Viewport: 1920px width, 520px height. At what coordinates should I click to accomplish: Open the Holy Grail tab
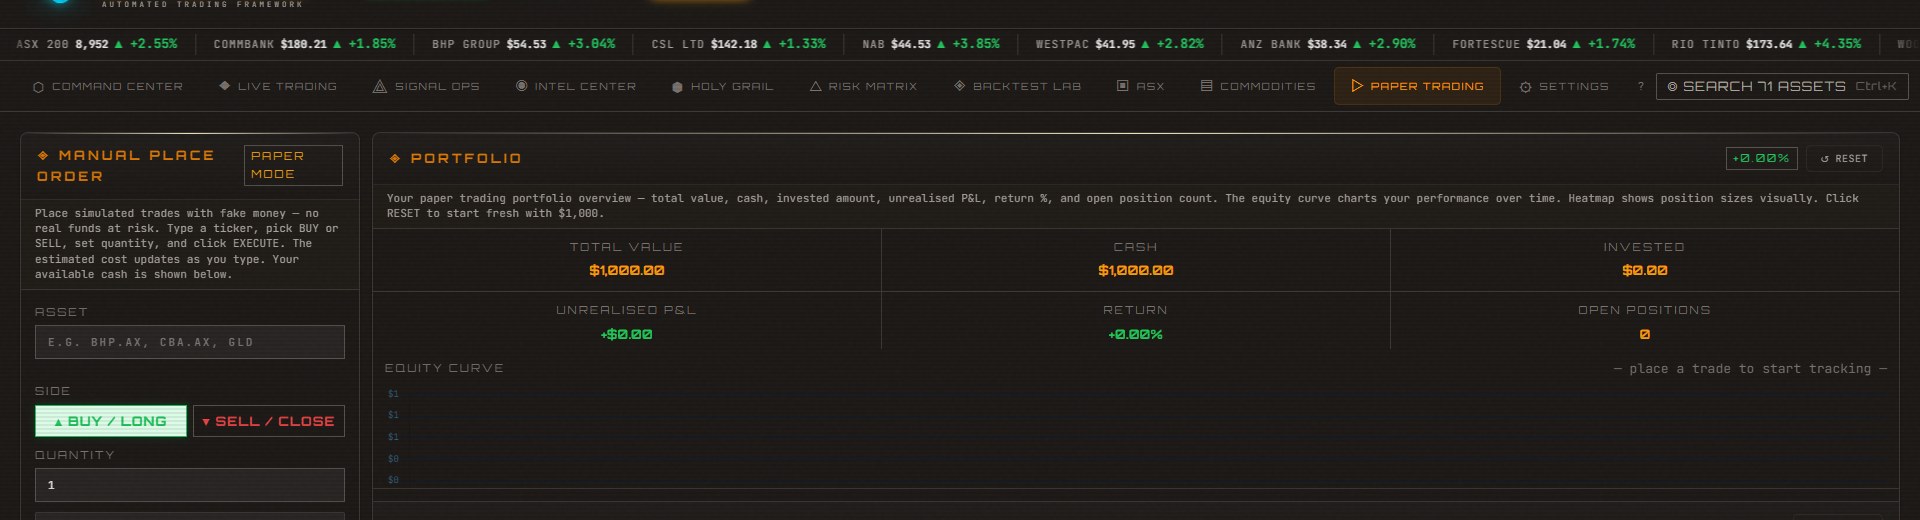pyautogui.click(x=722, y=87)
